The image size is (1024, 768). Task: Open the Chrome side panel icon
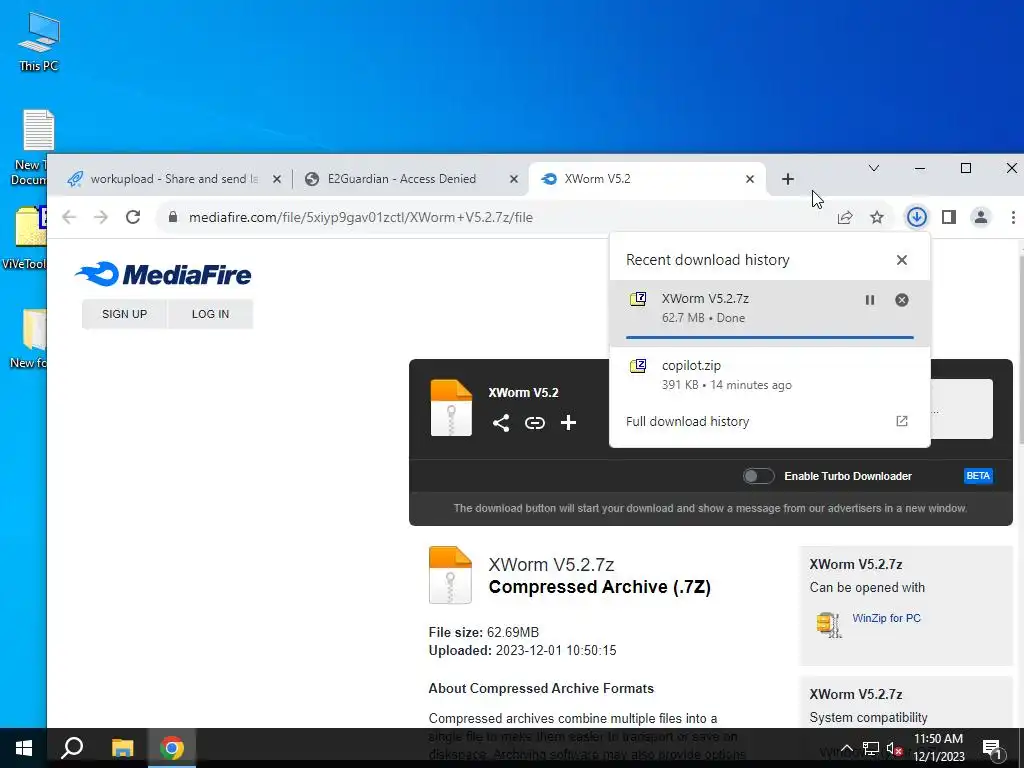click(949, 217)
